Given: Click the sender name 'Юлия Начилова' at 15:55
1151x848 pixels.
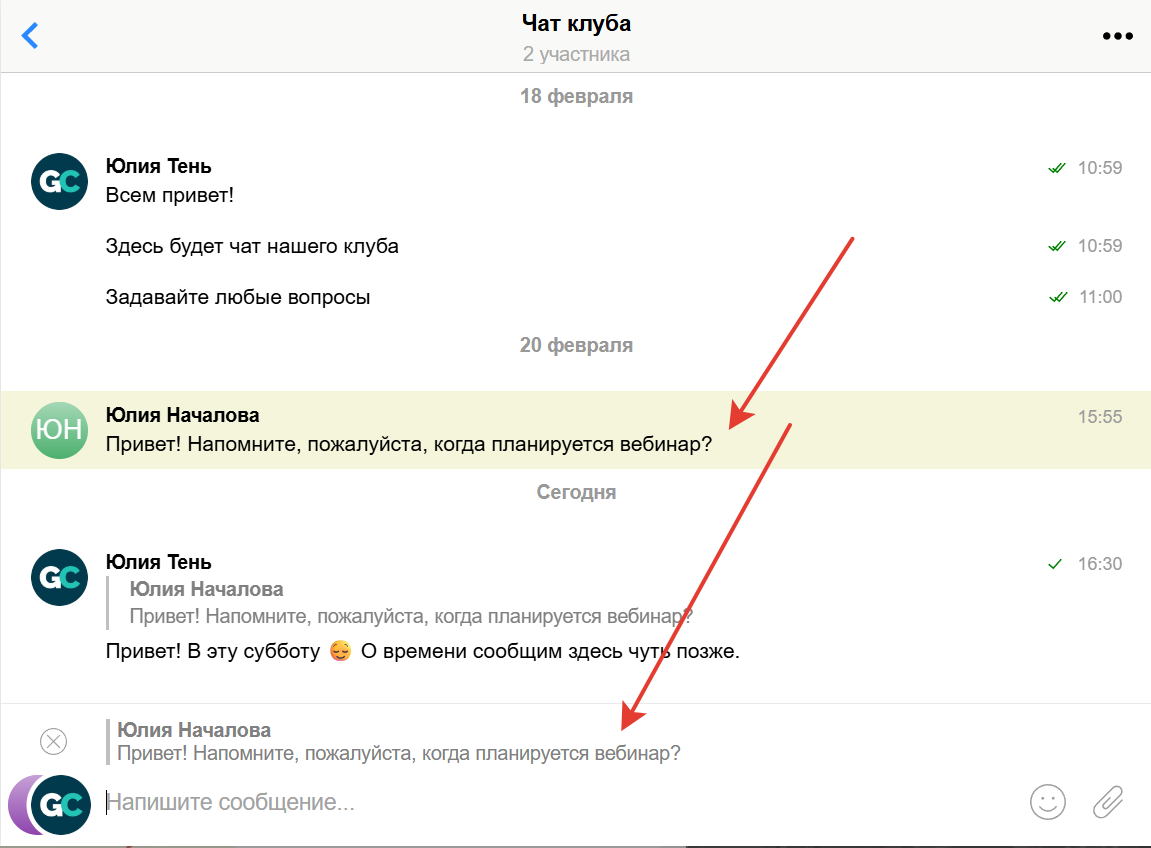Looking at the screenshot, I should click(x=182, y=415).
